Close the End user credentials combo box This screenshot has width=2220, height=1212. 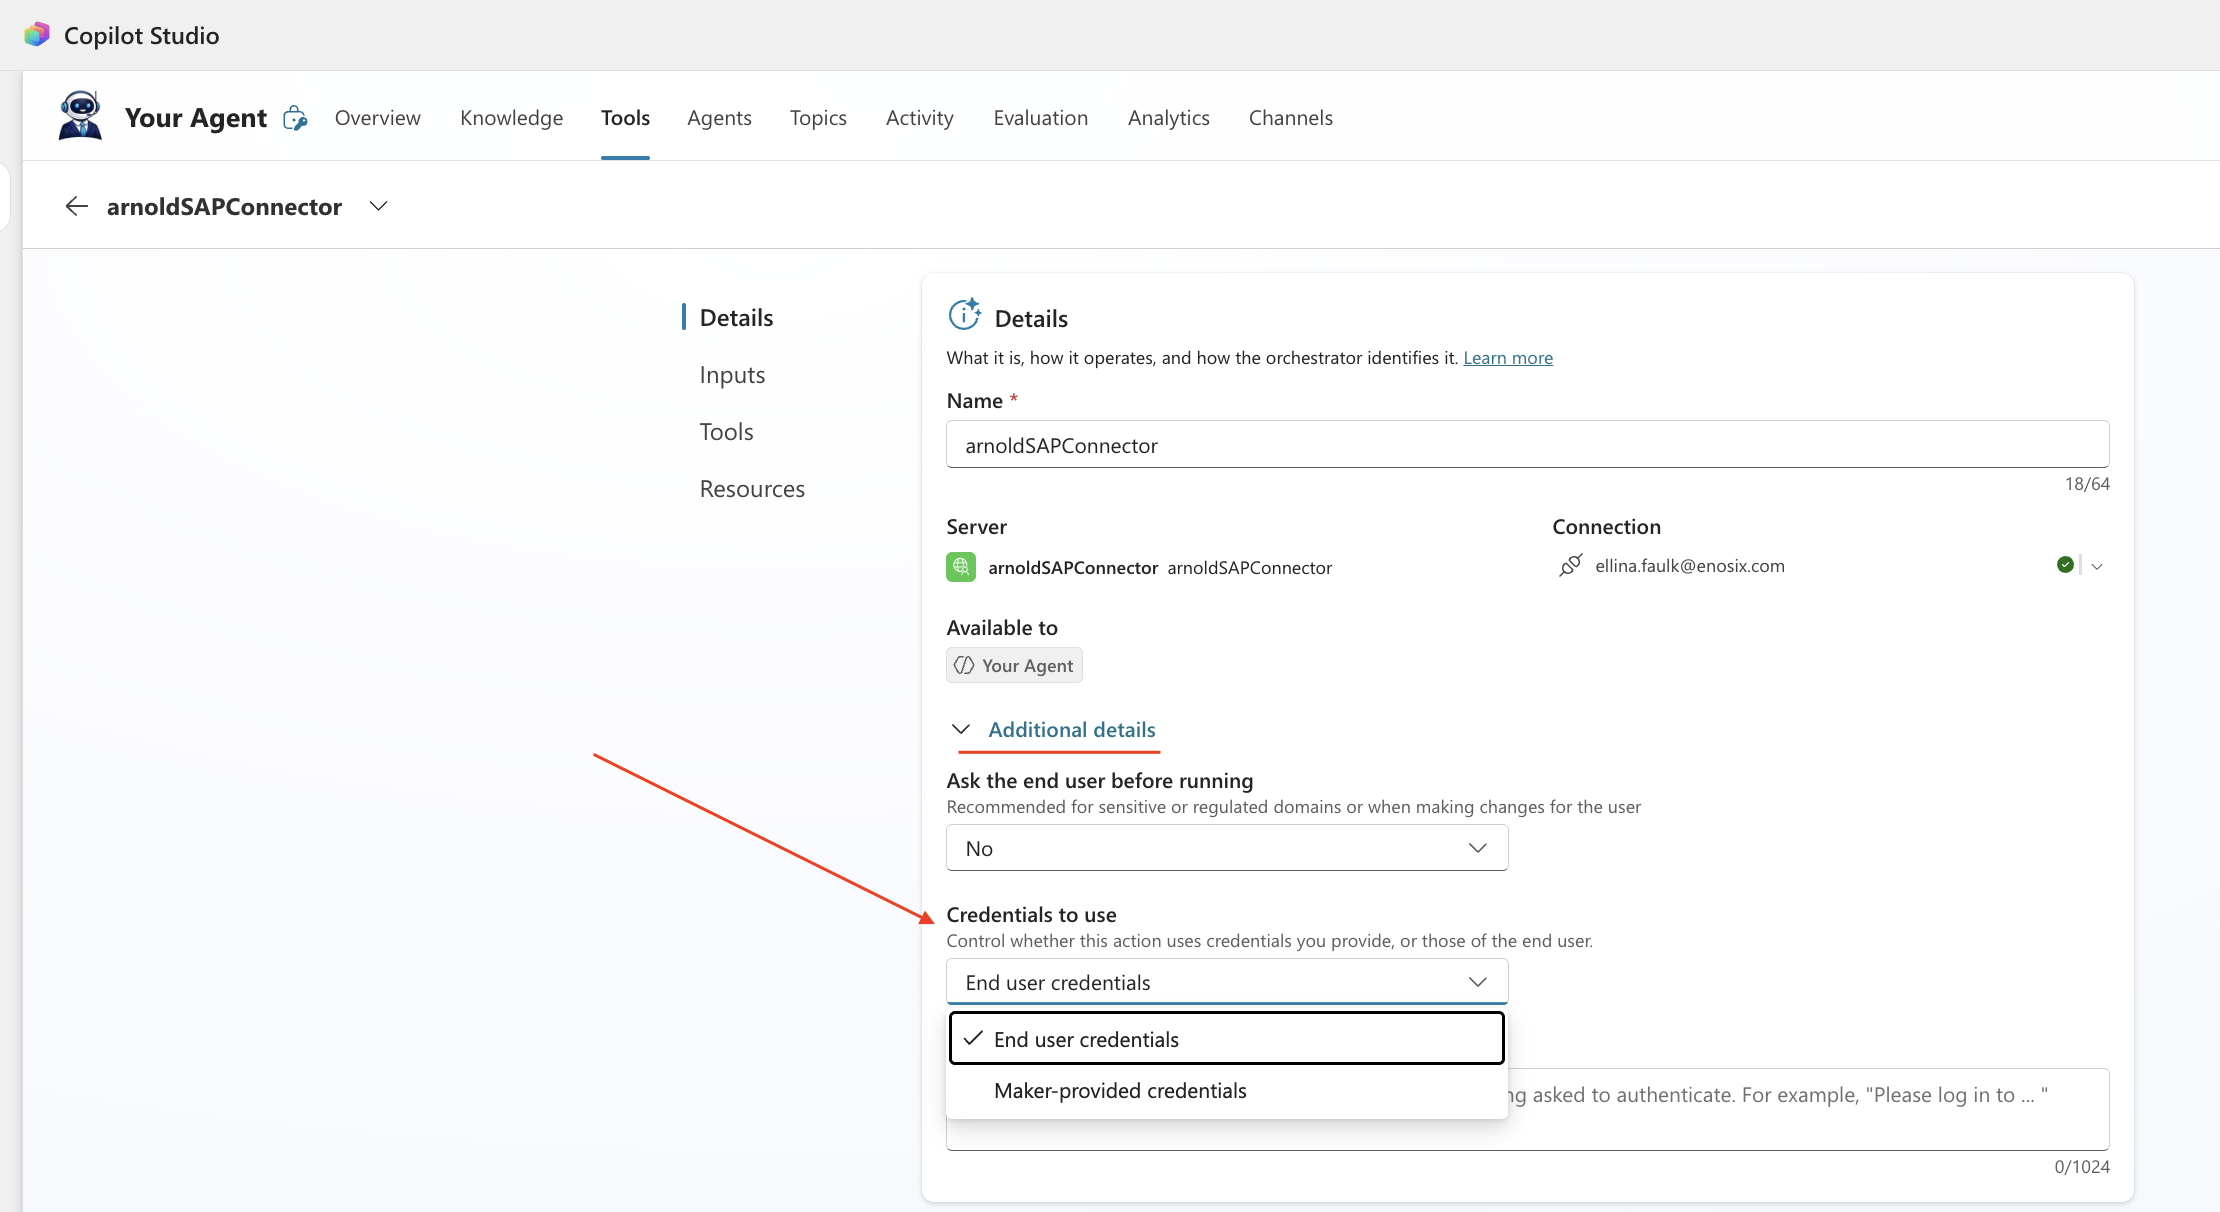tap(1227, 982)
